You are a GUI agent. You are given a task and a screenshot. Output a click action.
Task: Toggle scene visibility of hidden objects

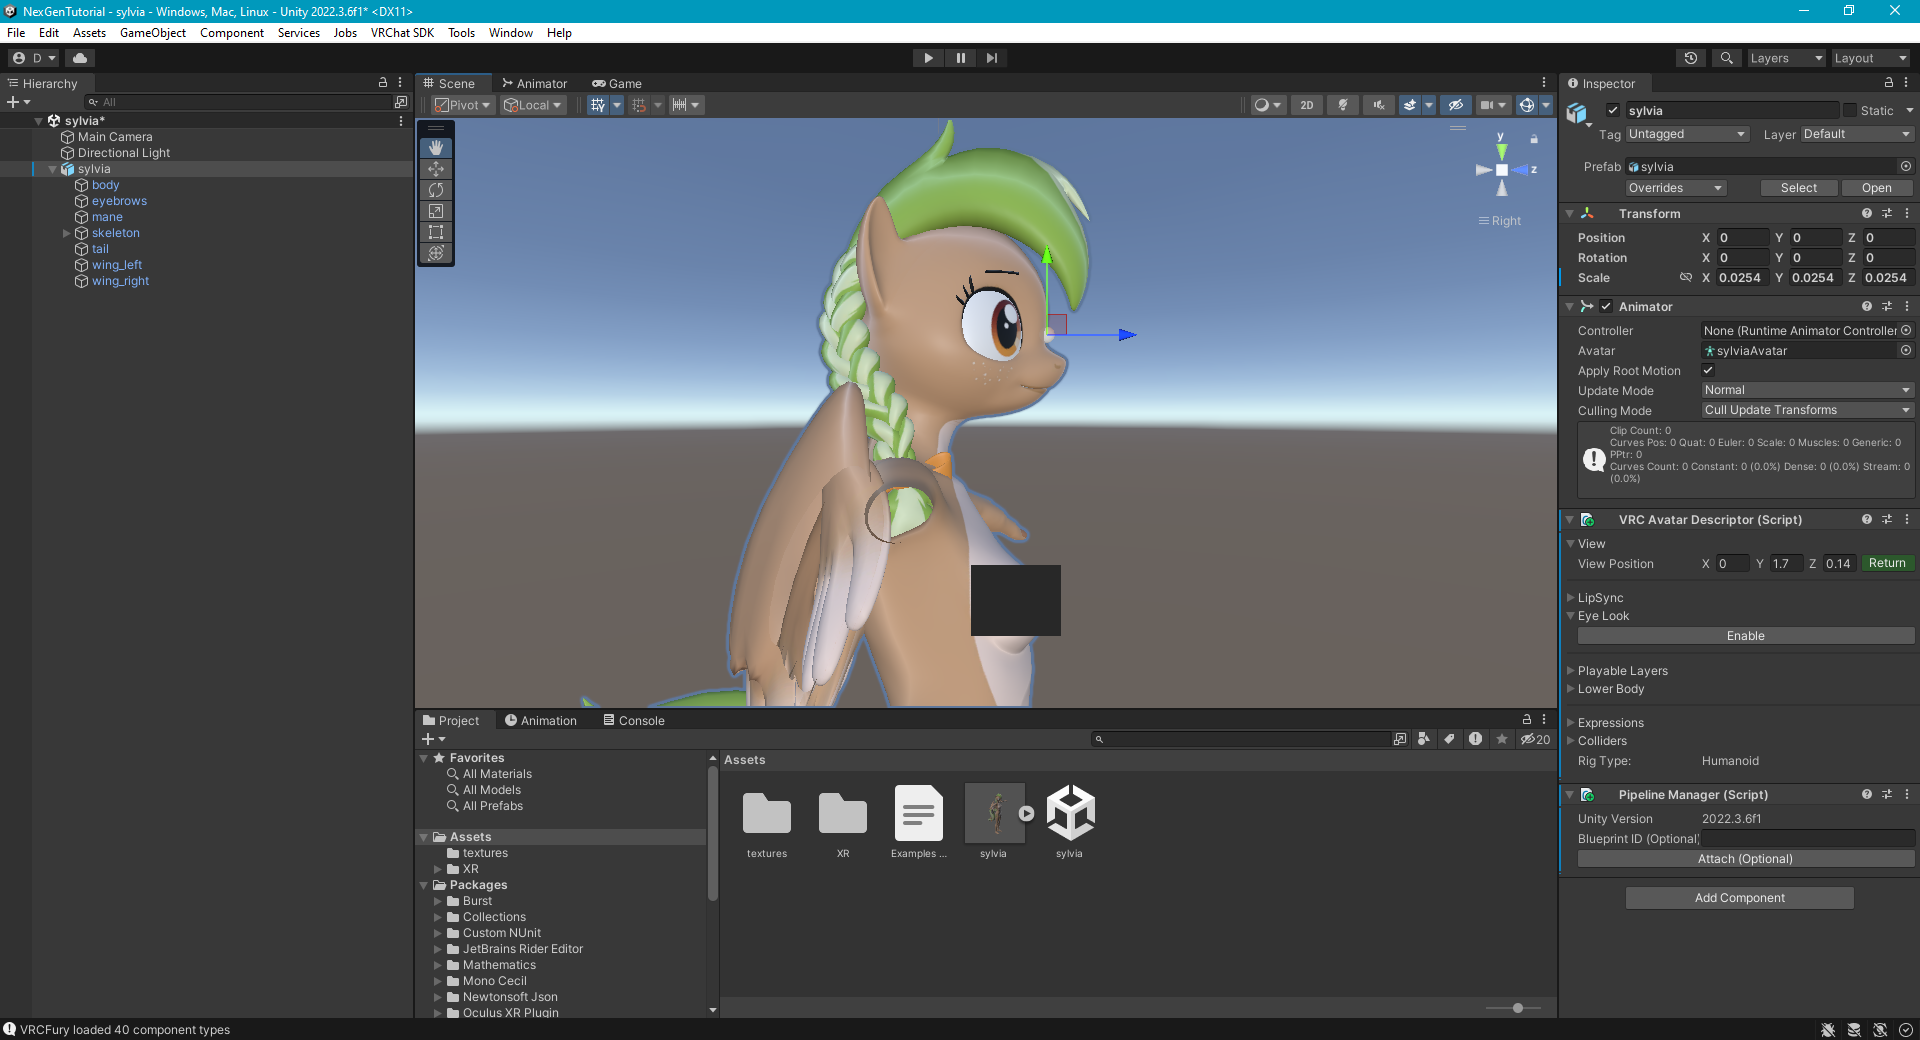click(1455, 105)
